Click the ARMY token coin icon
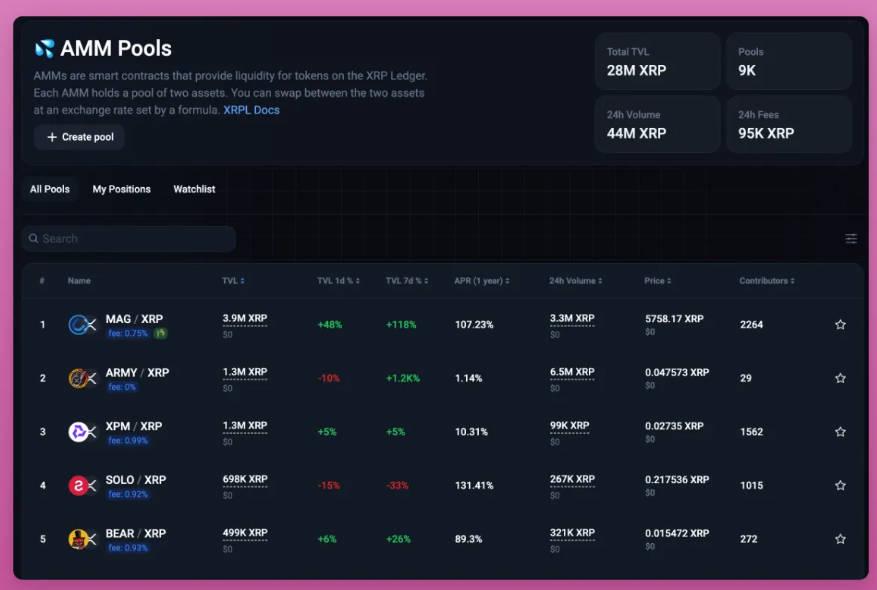 (79, 378)
